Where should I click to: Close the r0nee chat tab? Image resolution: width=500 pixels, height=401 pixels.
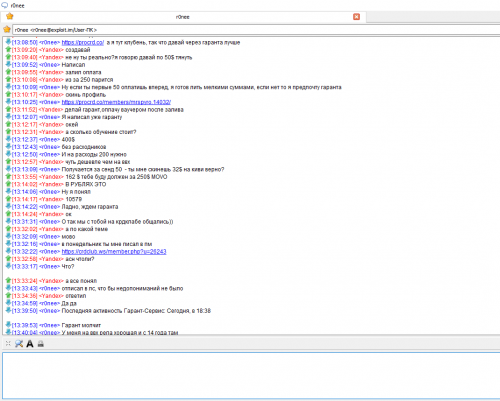coord(356,17)
